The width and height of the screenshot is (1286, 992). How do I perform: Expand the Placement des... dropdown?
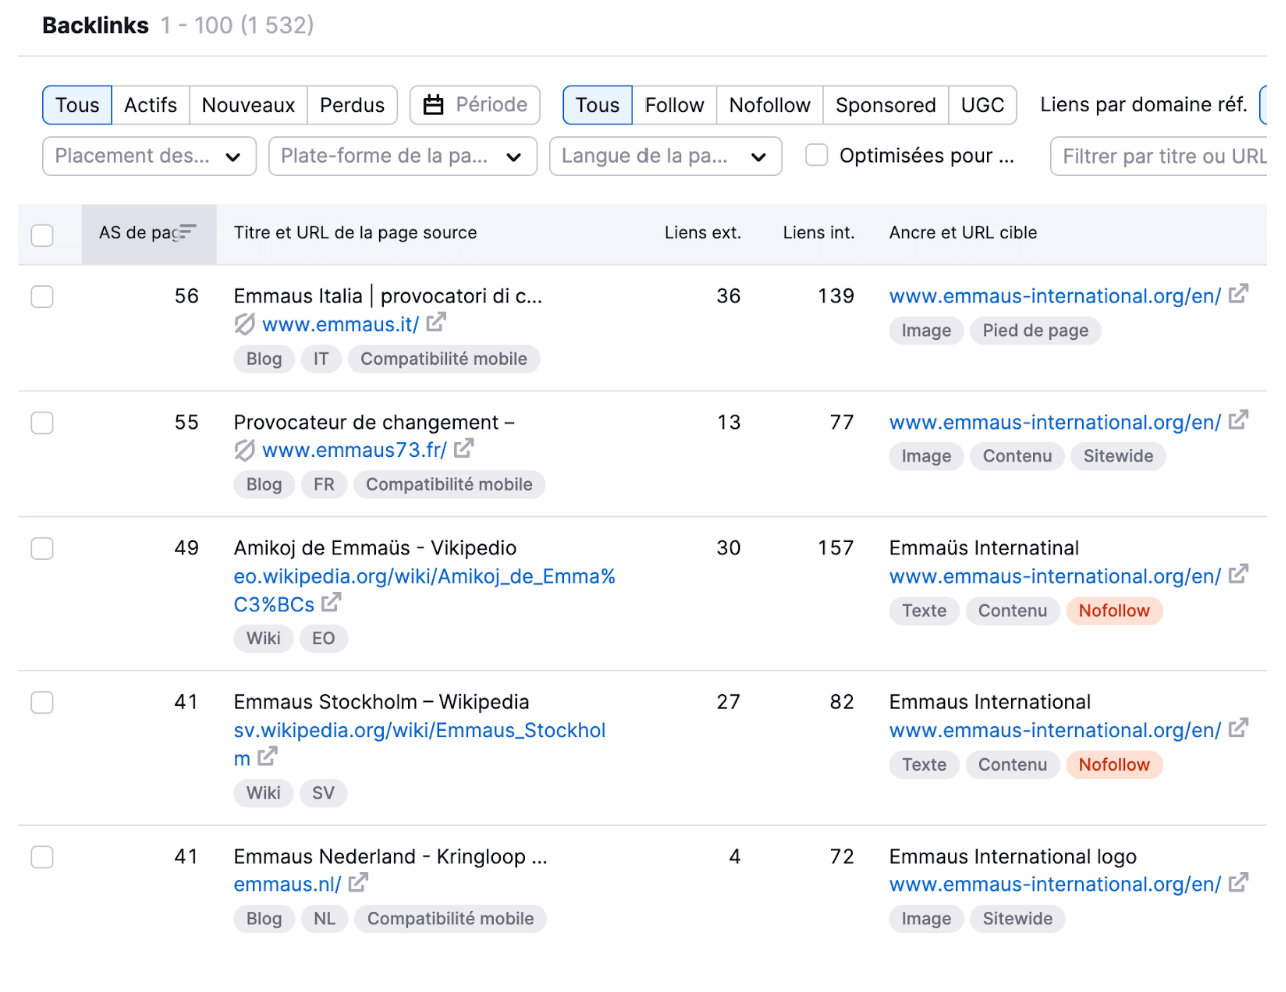pos(149,156)
